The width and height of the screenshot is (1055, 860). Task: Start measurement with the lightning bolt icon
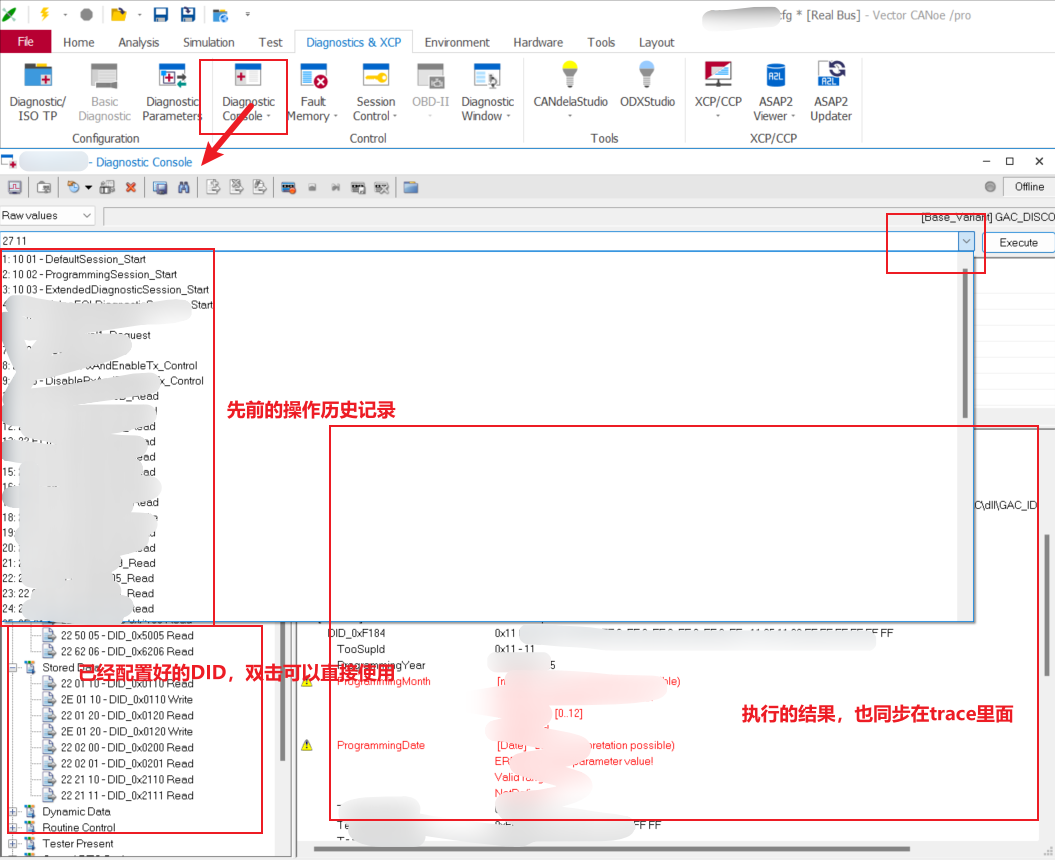click(x=45, y=14)
